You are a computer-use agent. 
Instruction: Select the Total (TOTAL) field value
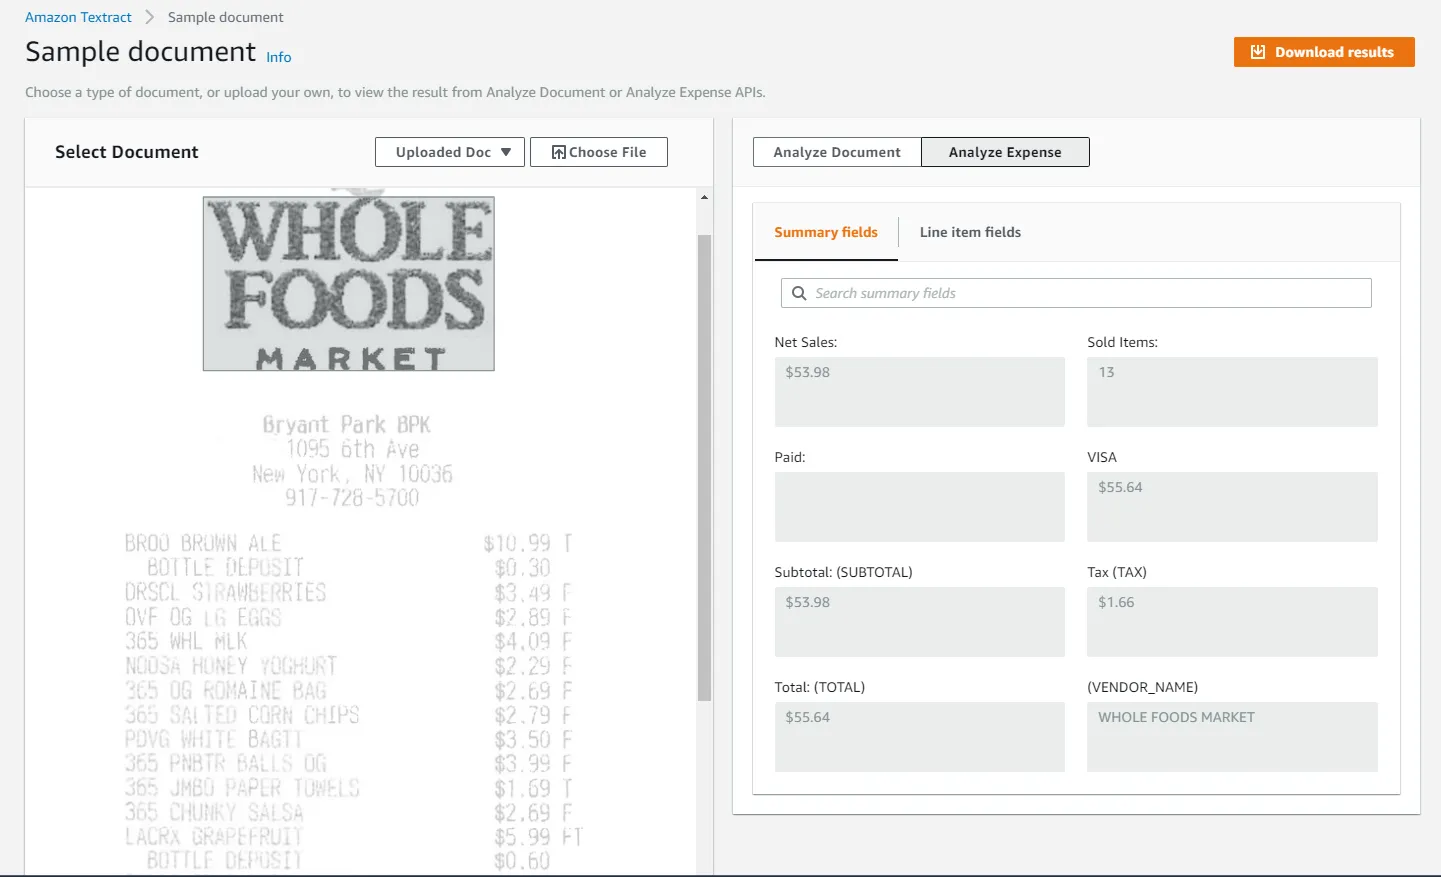(x=919, y=737)
